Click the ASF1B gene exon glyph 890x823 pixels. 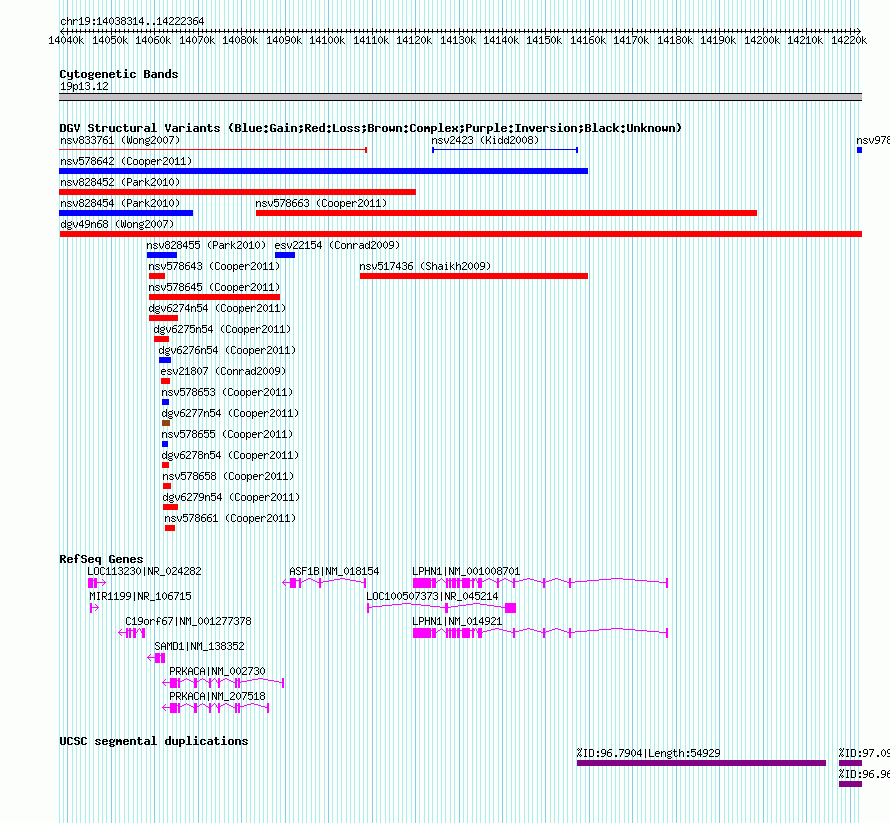293,583
